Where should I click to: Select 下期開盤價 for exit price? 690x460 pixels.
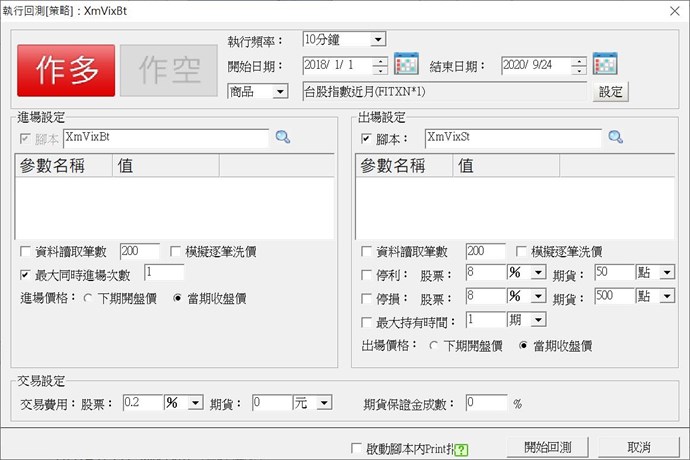(433, 346)
